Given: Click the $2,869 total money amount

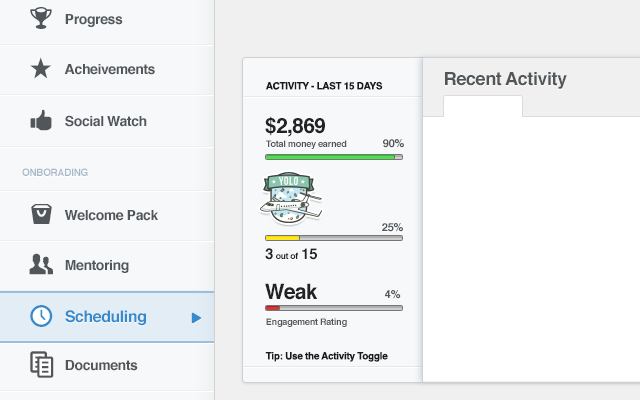Looking at the screenshot, I should click(x=295, y=125).
